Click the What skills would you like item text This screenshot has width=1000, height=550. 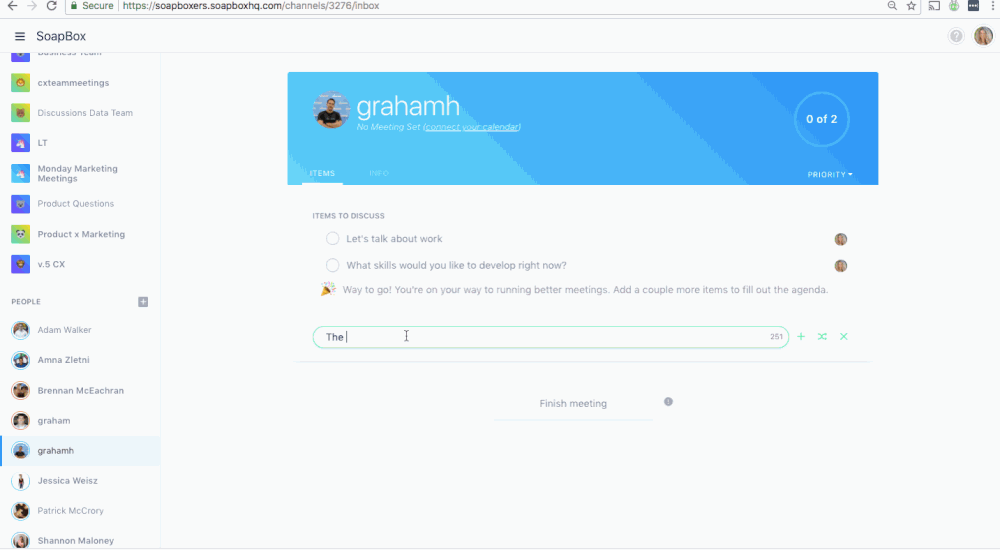point(456,265)
